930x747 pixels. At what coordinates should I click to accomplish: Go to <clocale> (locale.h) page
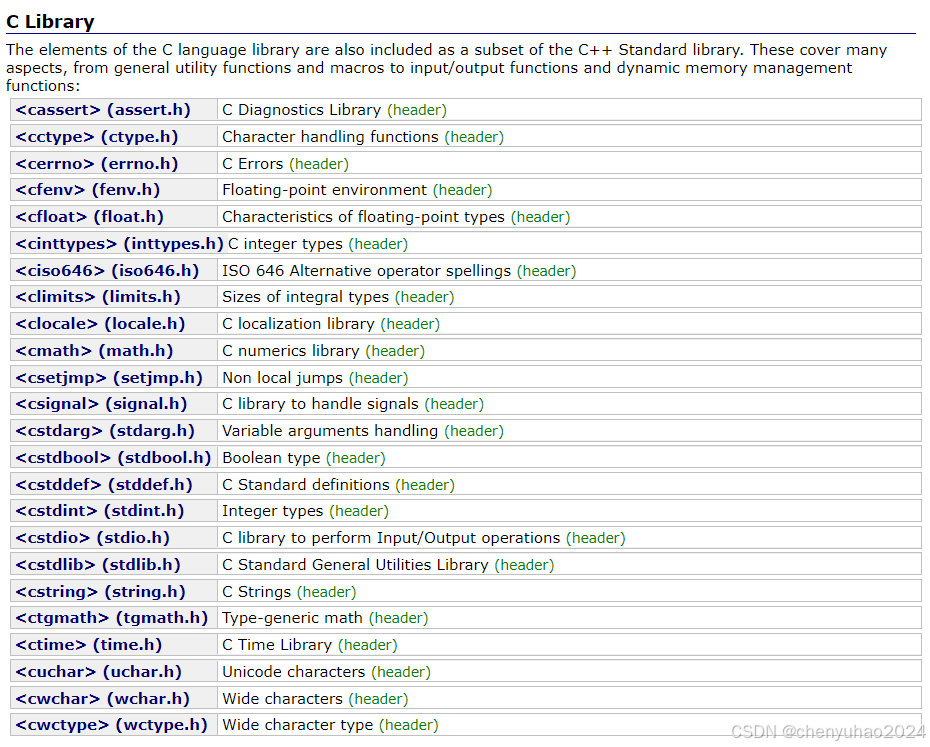click(x=100, y=324)
